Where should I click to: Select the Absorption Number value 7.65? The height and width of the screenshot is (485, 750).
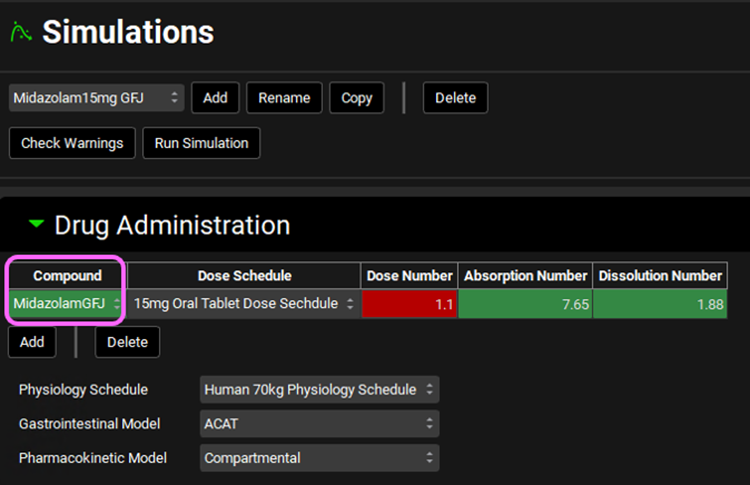point(524,304)
